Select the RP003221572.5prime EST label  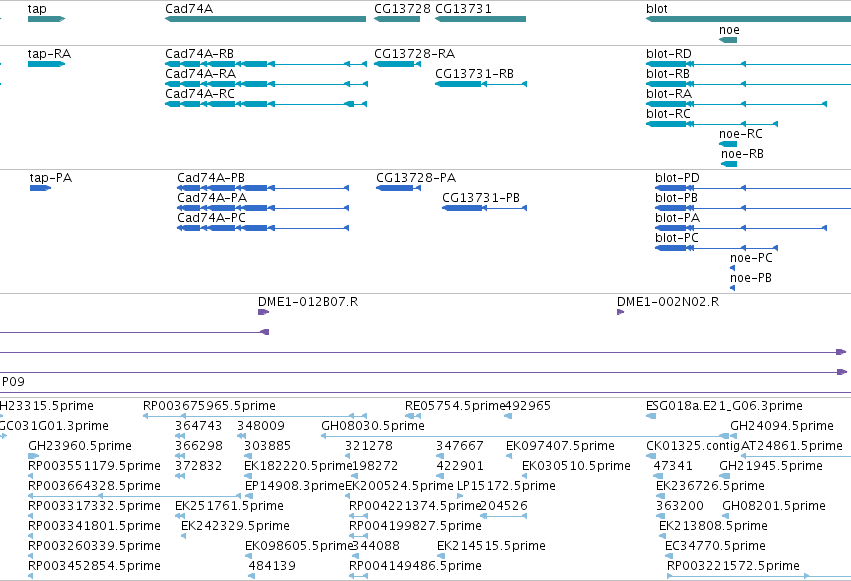[x=733, y=566]
